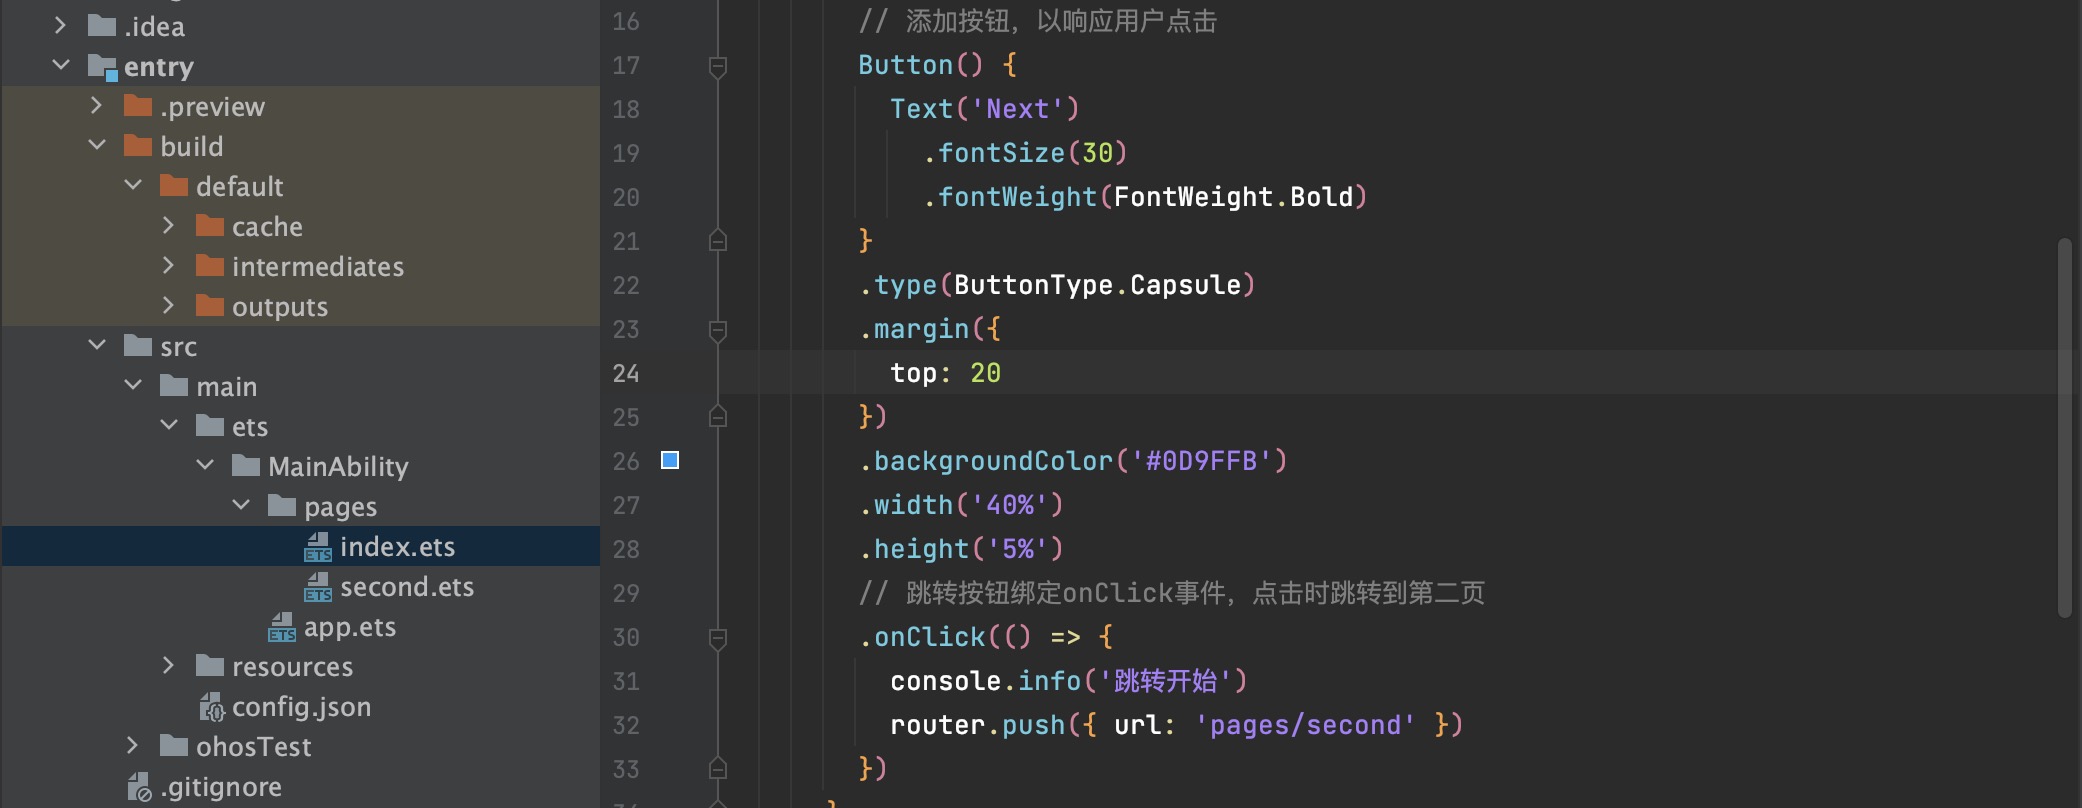Collapse the build folder chevron
The height and width of the screenshot is (808, 2082).
click(x=97, y=146)
